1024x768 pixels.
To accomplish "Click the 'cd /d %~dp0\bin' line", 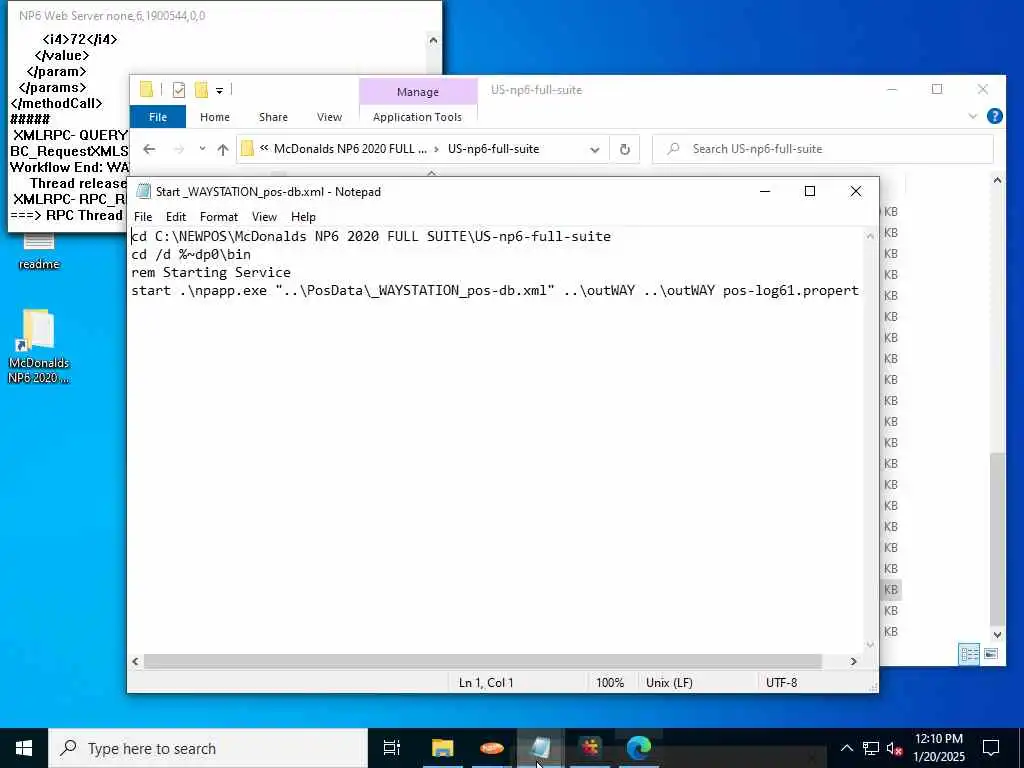I will (191, 255).
